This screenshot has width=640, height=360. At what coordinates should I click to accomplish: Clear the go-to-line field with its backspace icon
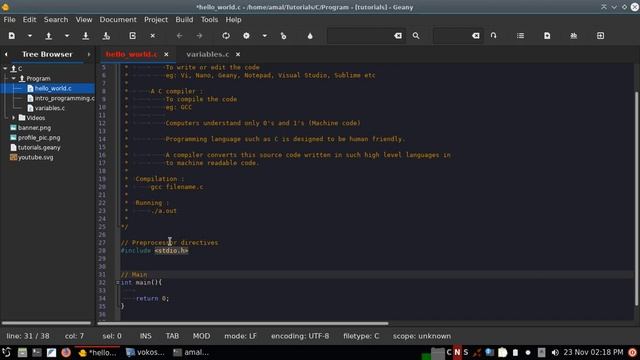(476, 36)
